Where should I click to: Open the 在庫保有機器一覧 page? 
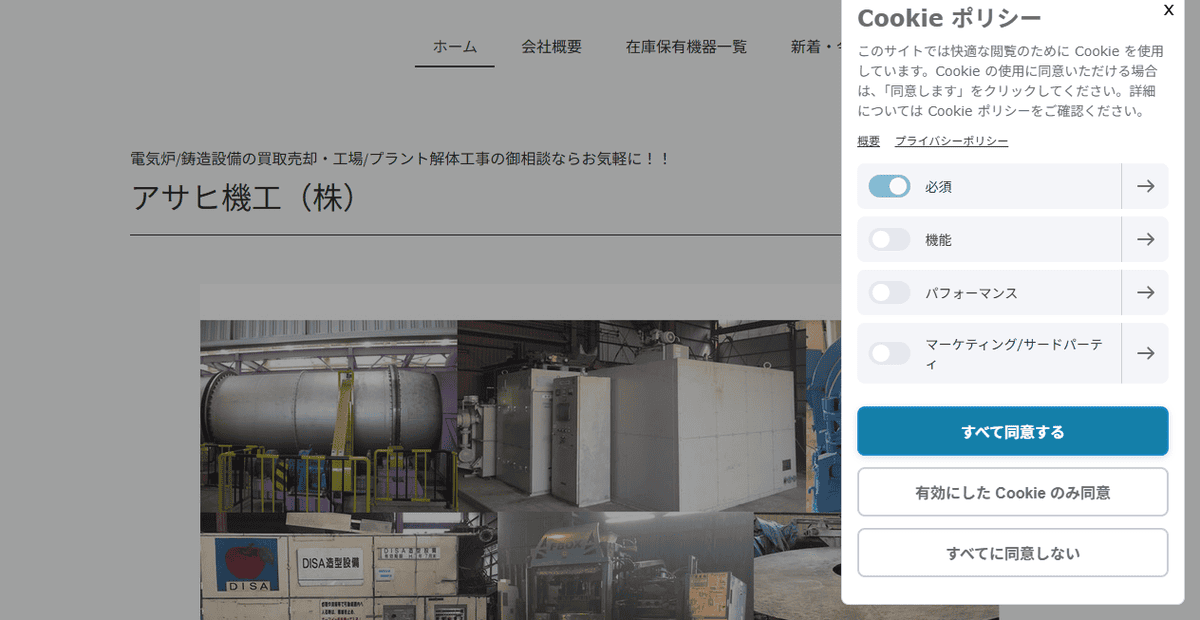tap(687, 46)
